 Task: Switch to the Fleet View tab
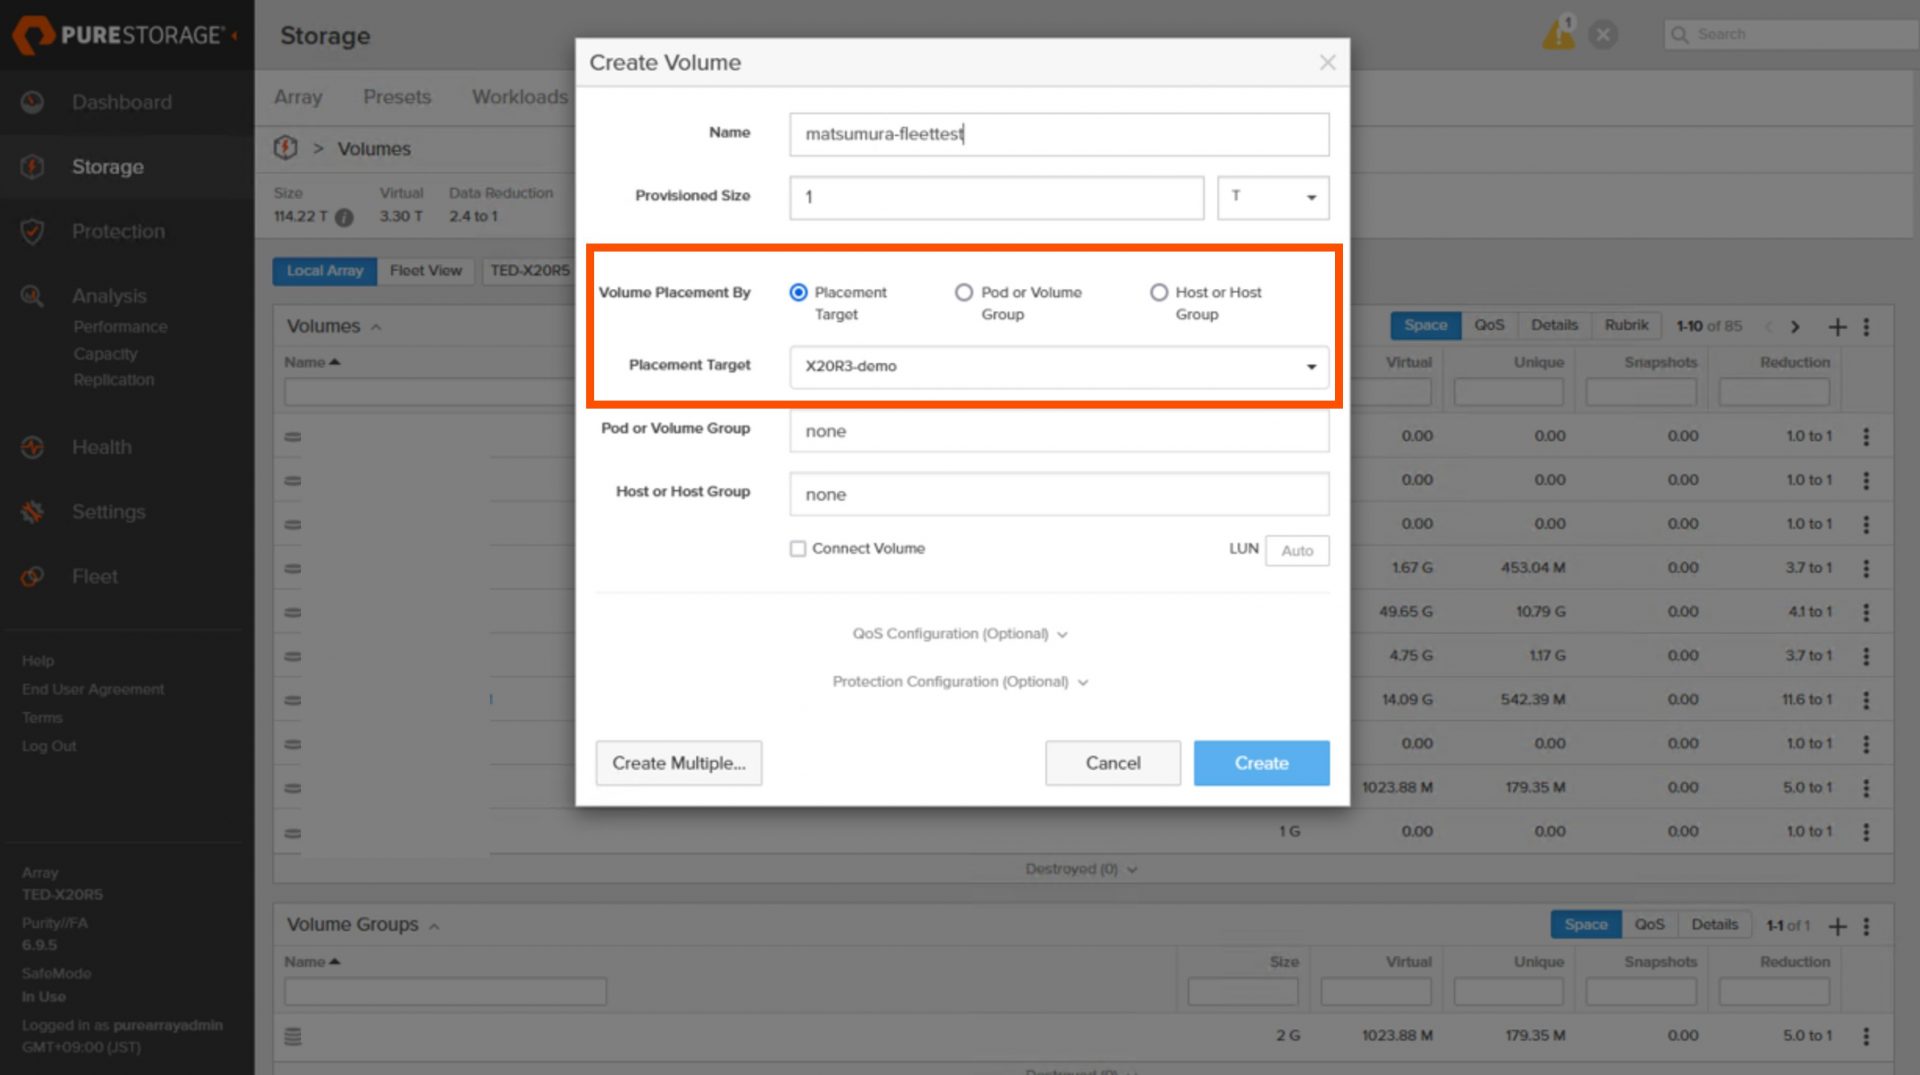click(426, 271)
